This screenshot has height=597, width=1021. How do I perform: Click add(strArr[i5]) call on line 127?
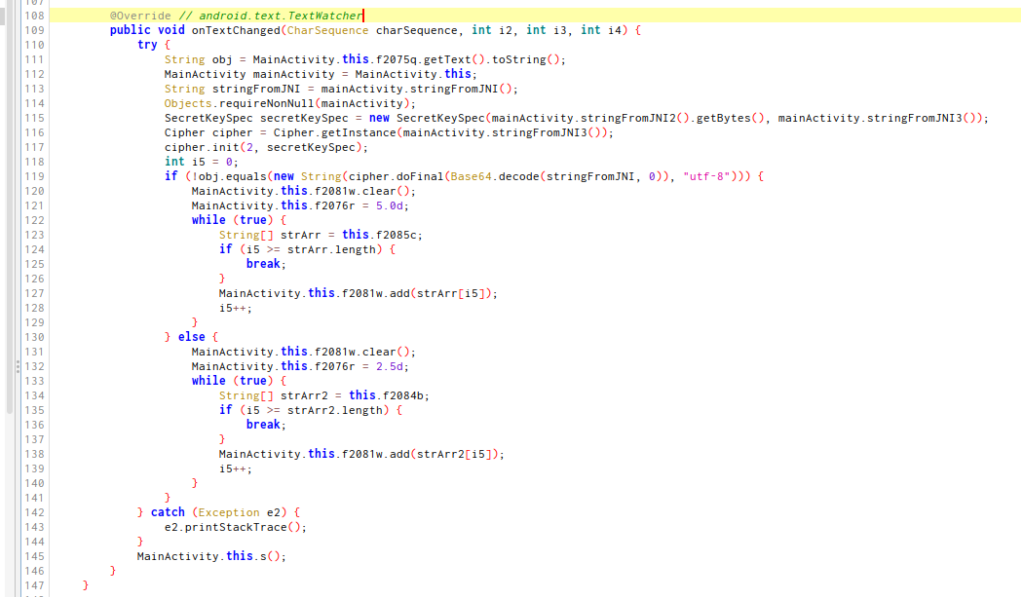pyautogui.click(x=440, y=294)
